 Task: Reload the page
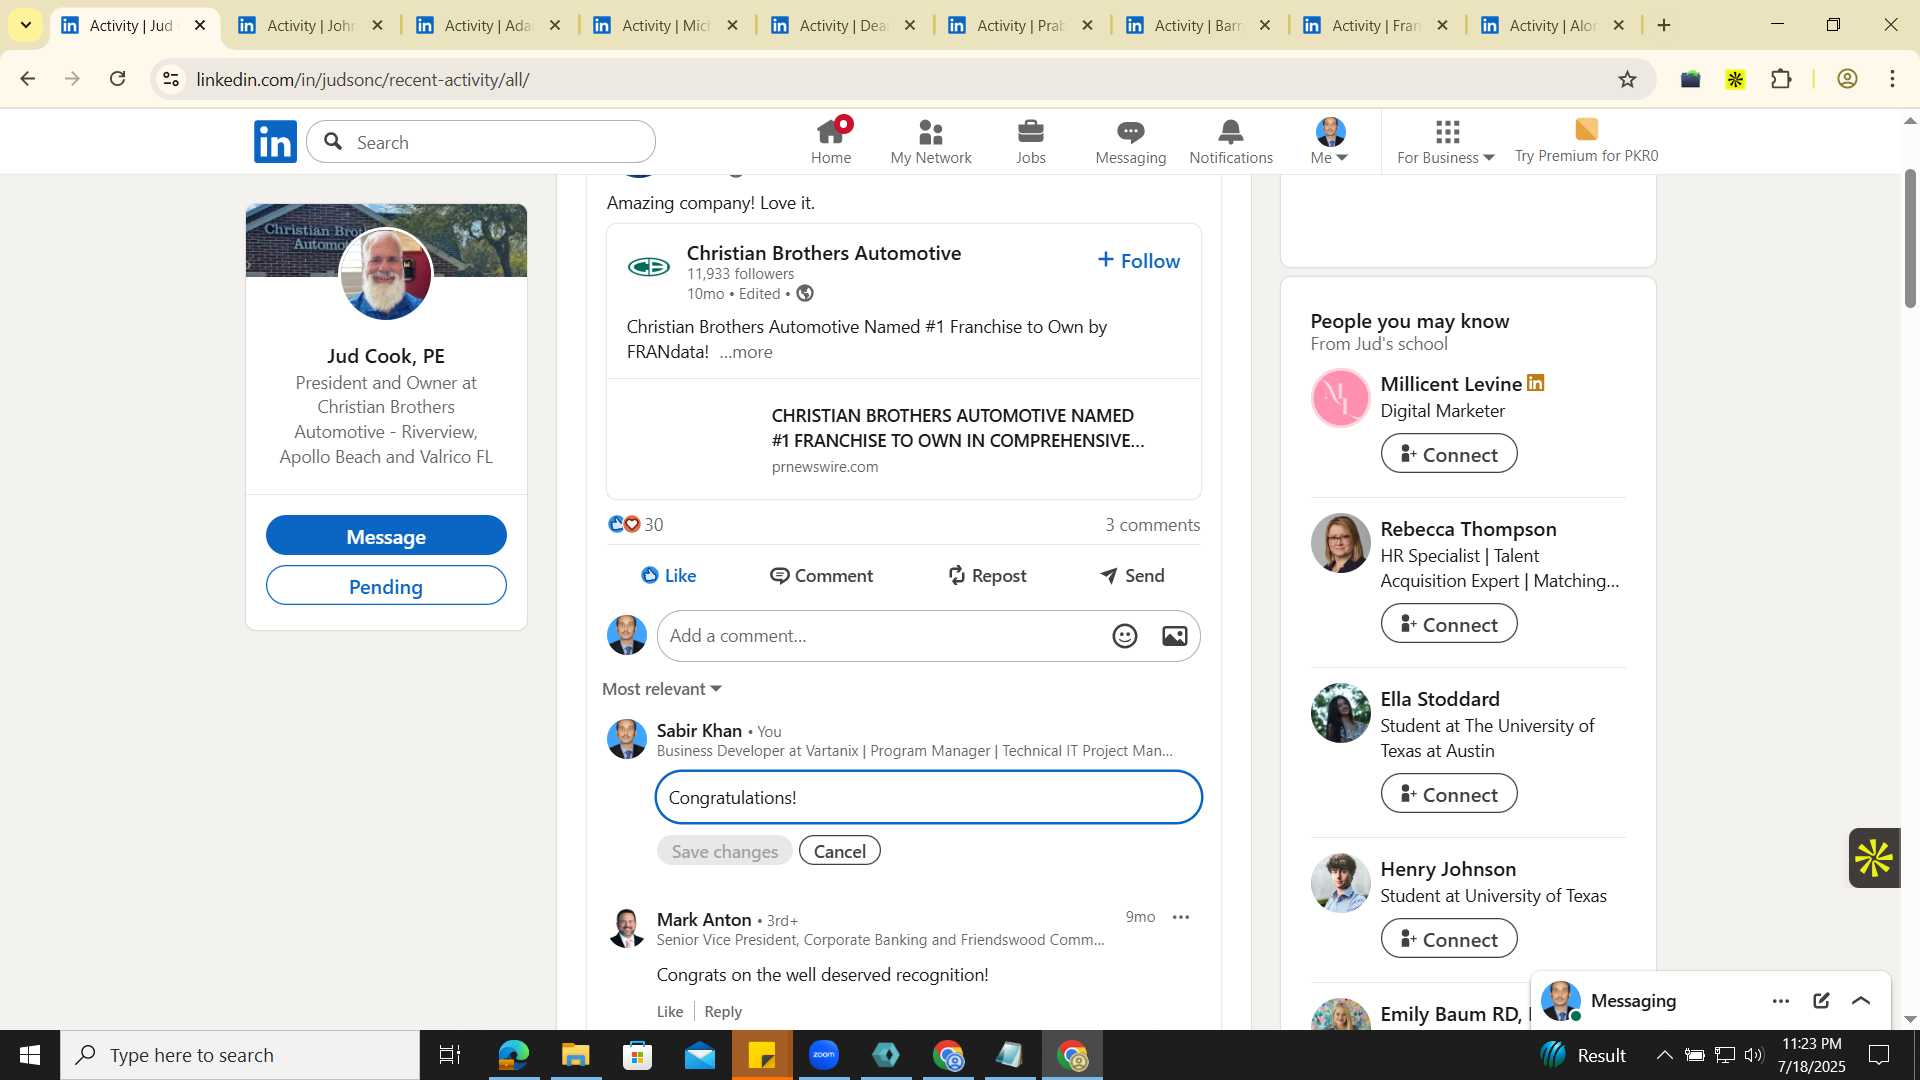pos(118,79)
